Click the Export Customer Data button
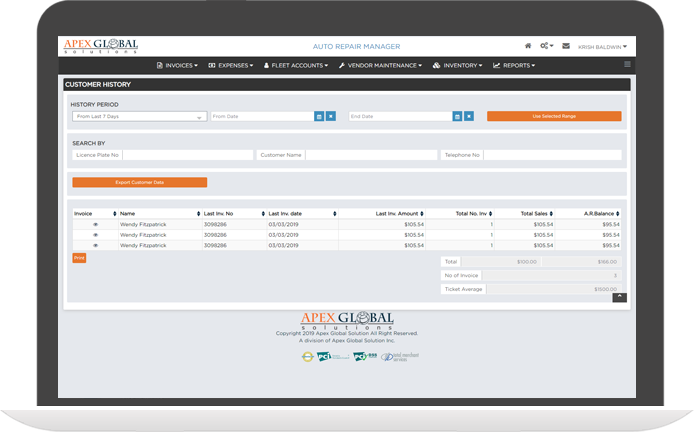 (139, 182)
